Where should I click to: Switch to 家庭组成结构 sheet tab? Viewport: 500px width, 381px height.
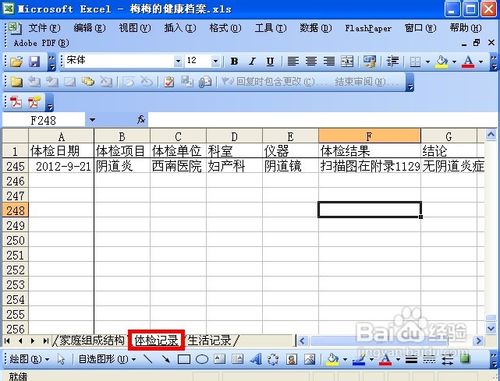pos(92,340)
